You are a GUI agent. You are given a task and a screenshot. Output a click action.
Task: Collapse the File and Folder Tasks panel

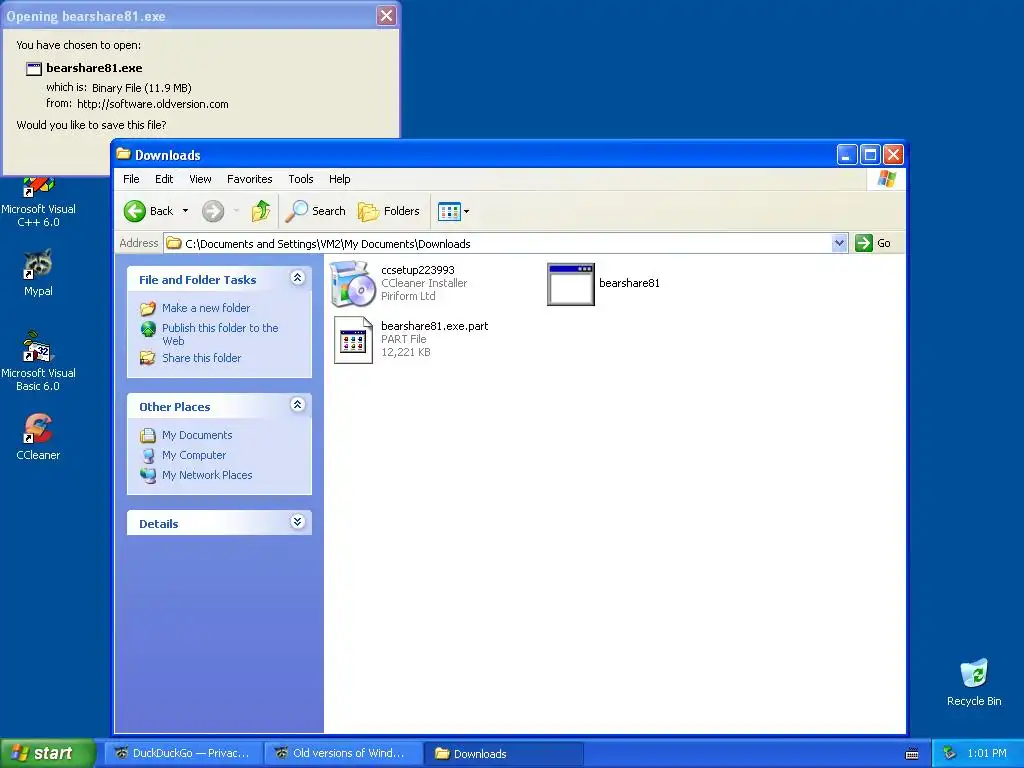click(x=297, y=278)
